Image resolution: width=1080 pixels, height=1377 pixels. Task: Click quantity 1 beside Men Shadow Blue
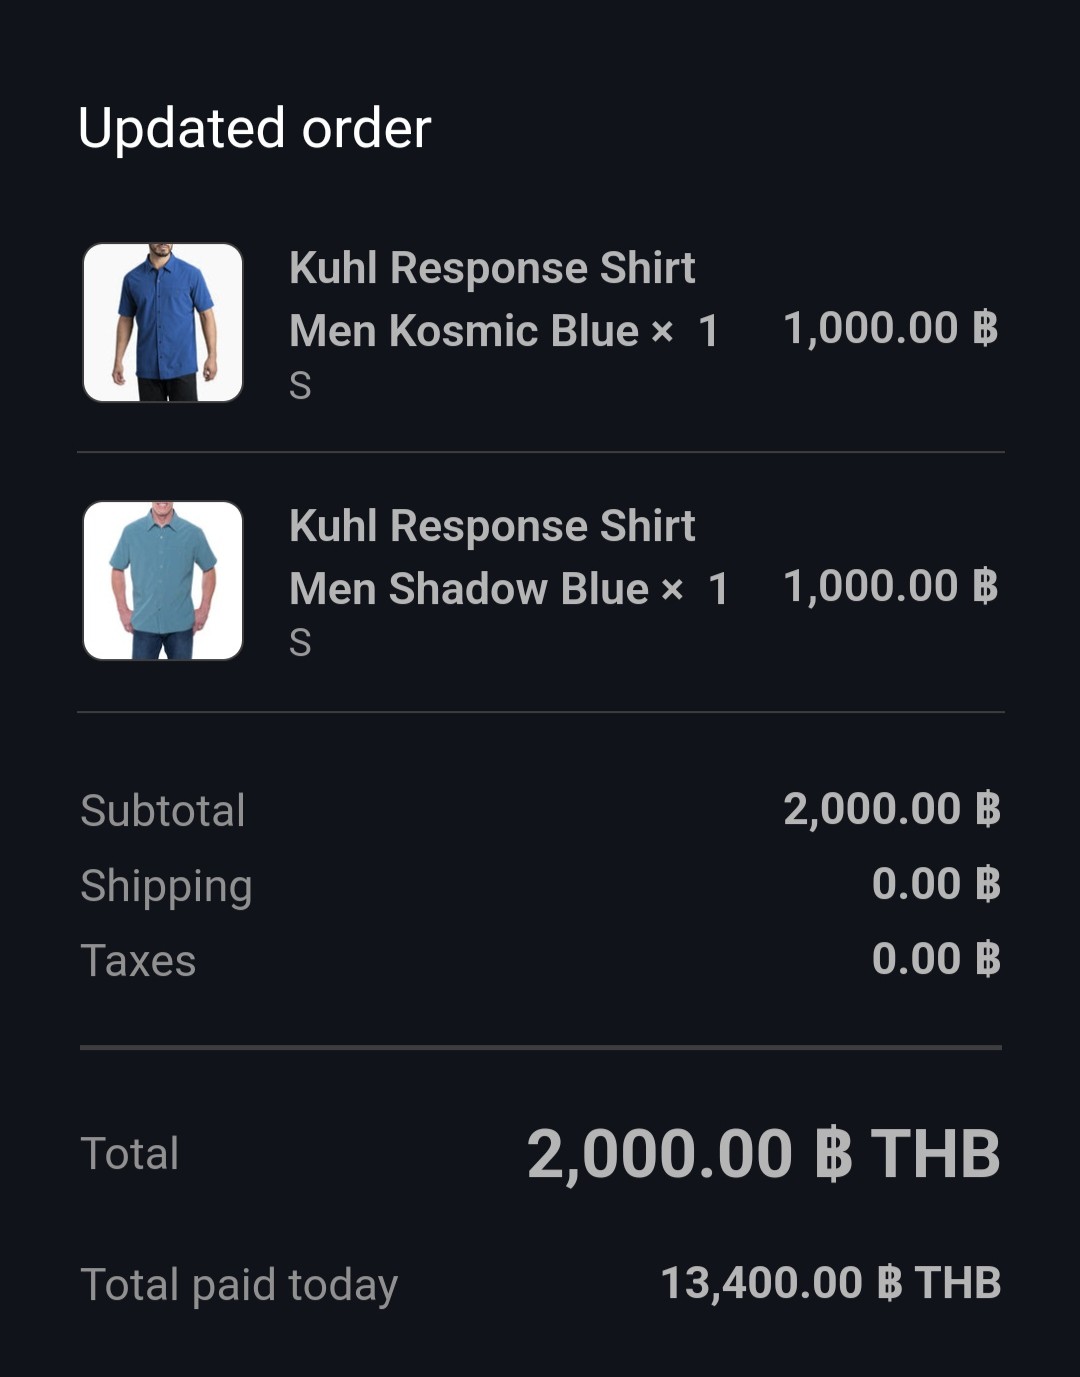[x=718, y=589]
